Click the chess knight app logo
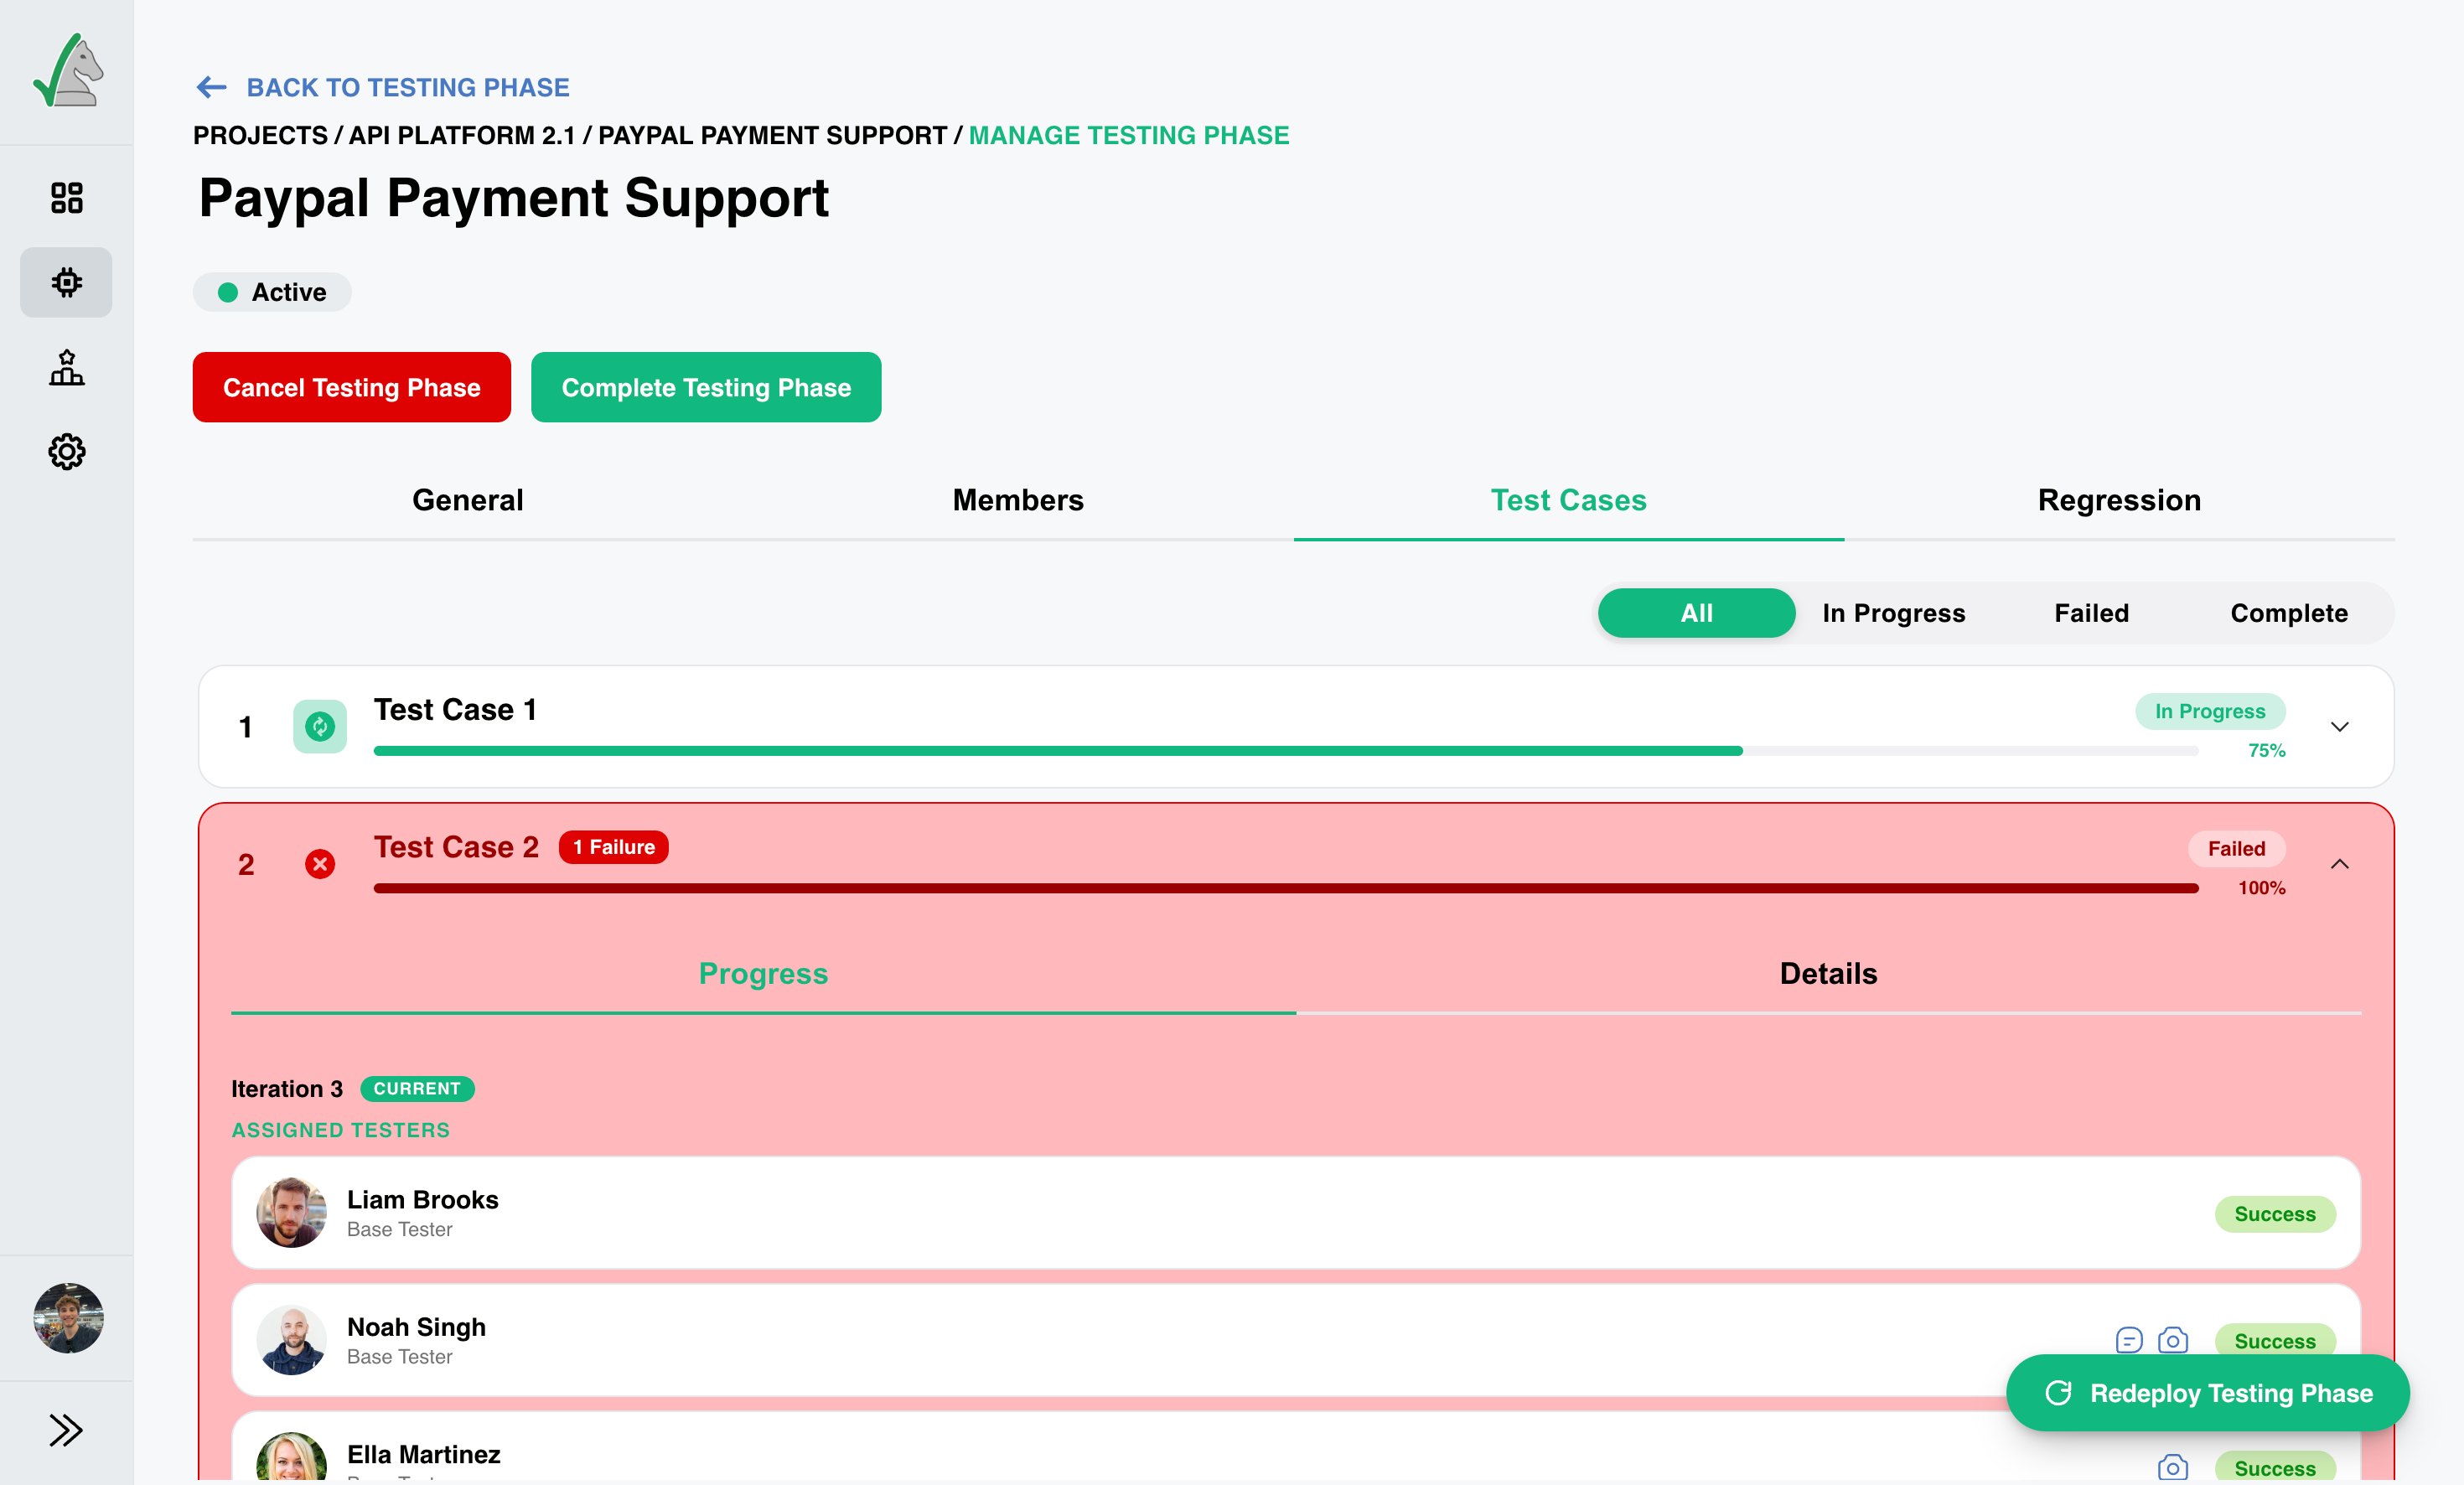2464x1485 pixels. (x=68, y=71)
